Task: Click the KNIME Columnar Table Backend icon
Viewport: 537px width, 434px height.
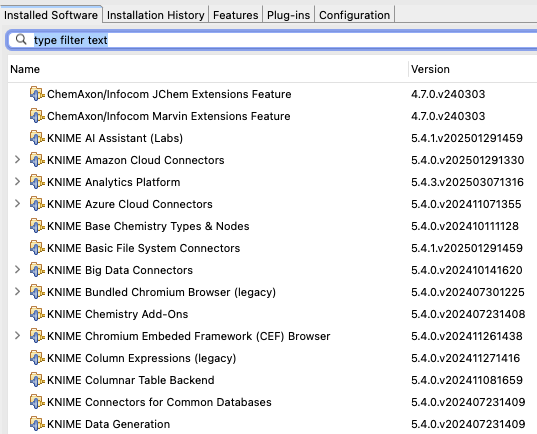Action: (37, 380)
